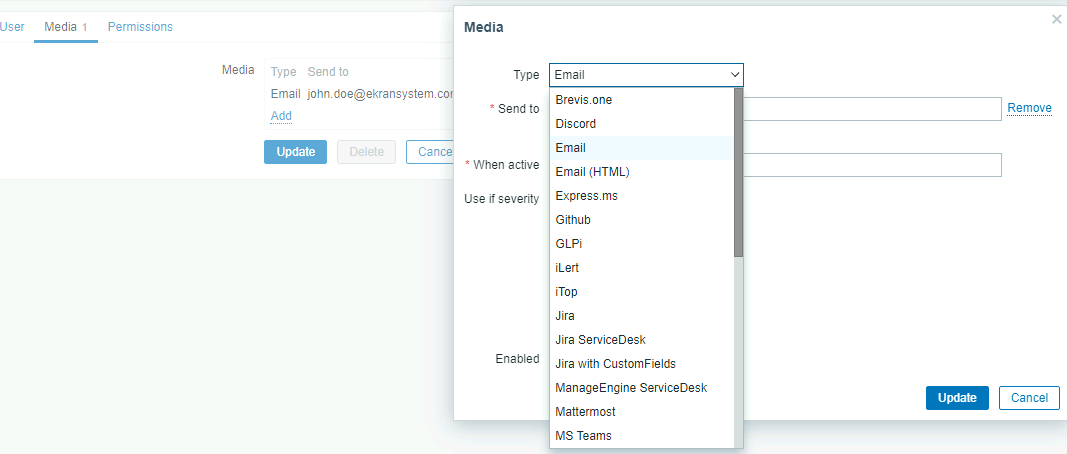1067x454 pixels.
Task: Click the dropdown list scrollbar
Action: pos(739,172)
